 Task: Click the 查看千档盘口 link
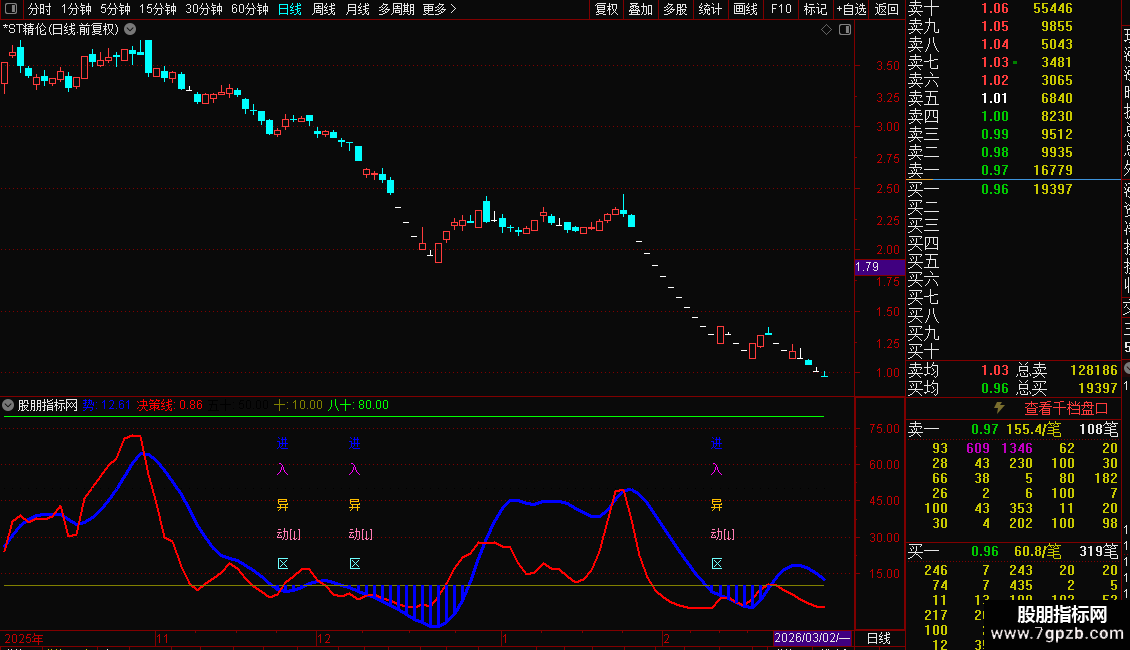(x=1066, y=408)
